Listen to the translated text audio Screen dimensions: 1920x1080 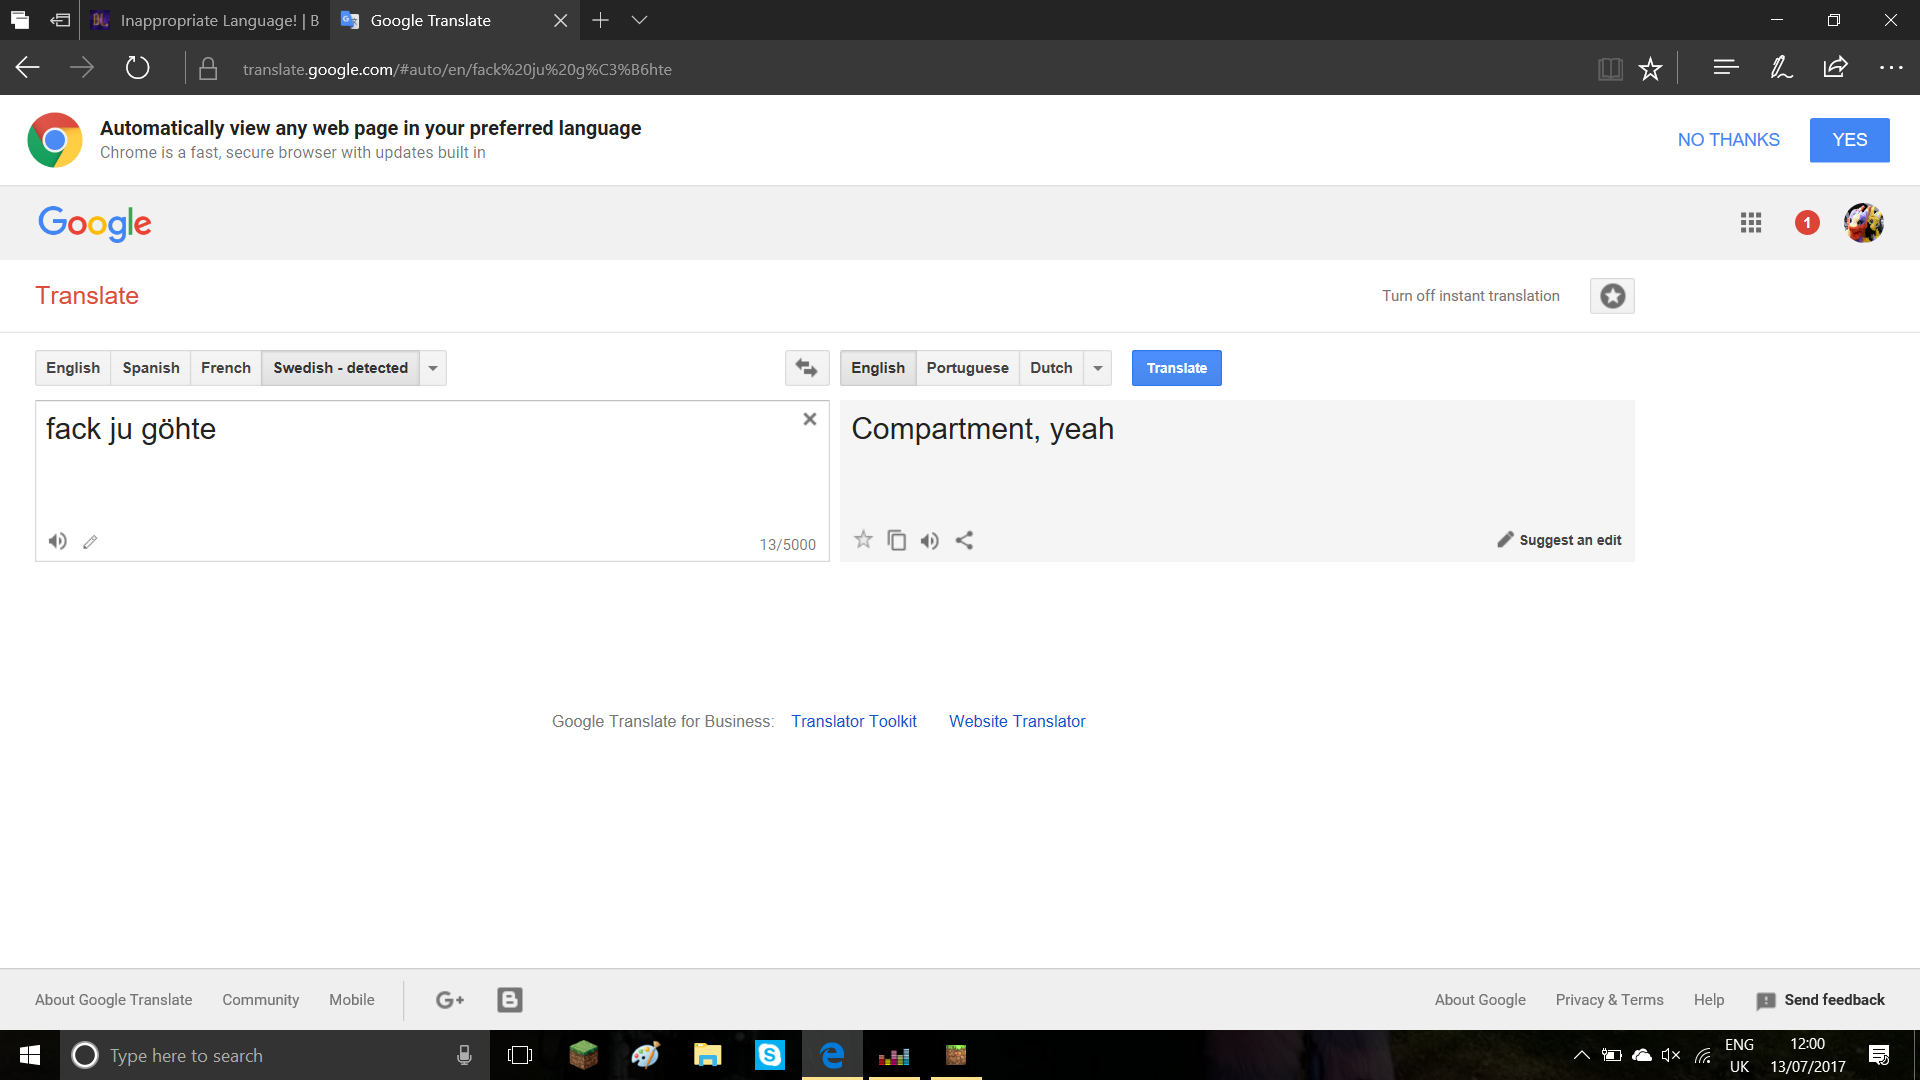pos(930,541)
